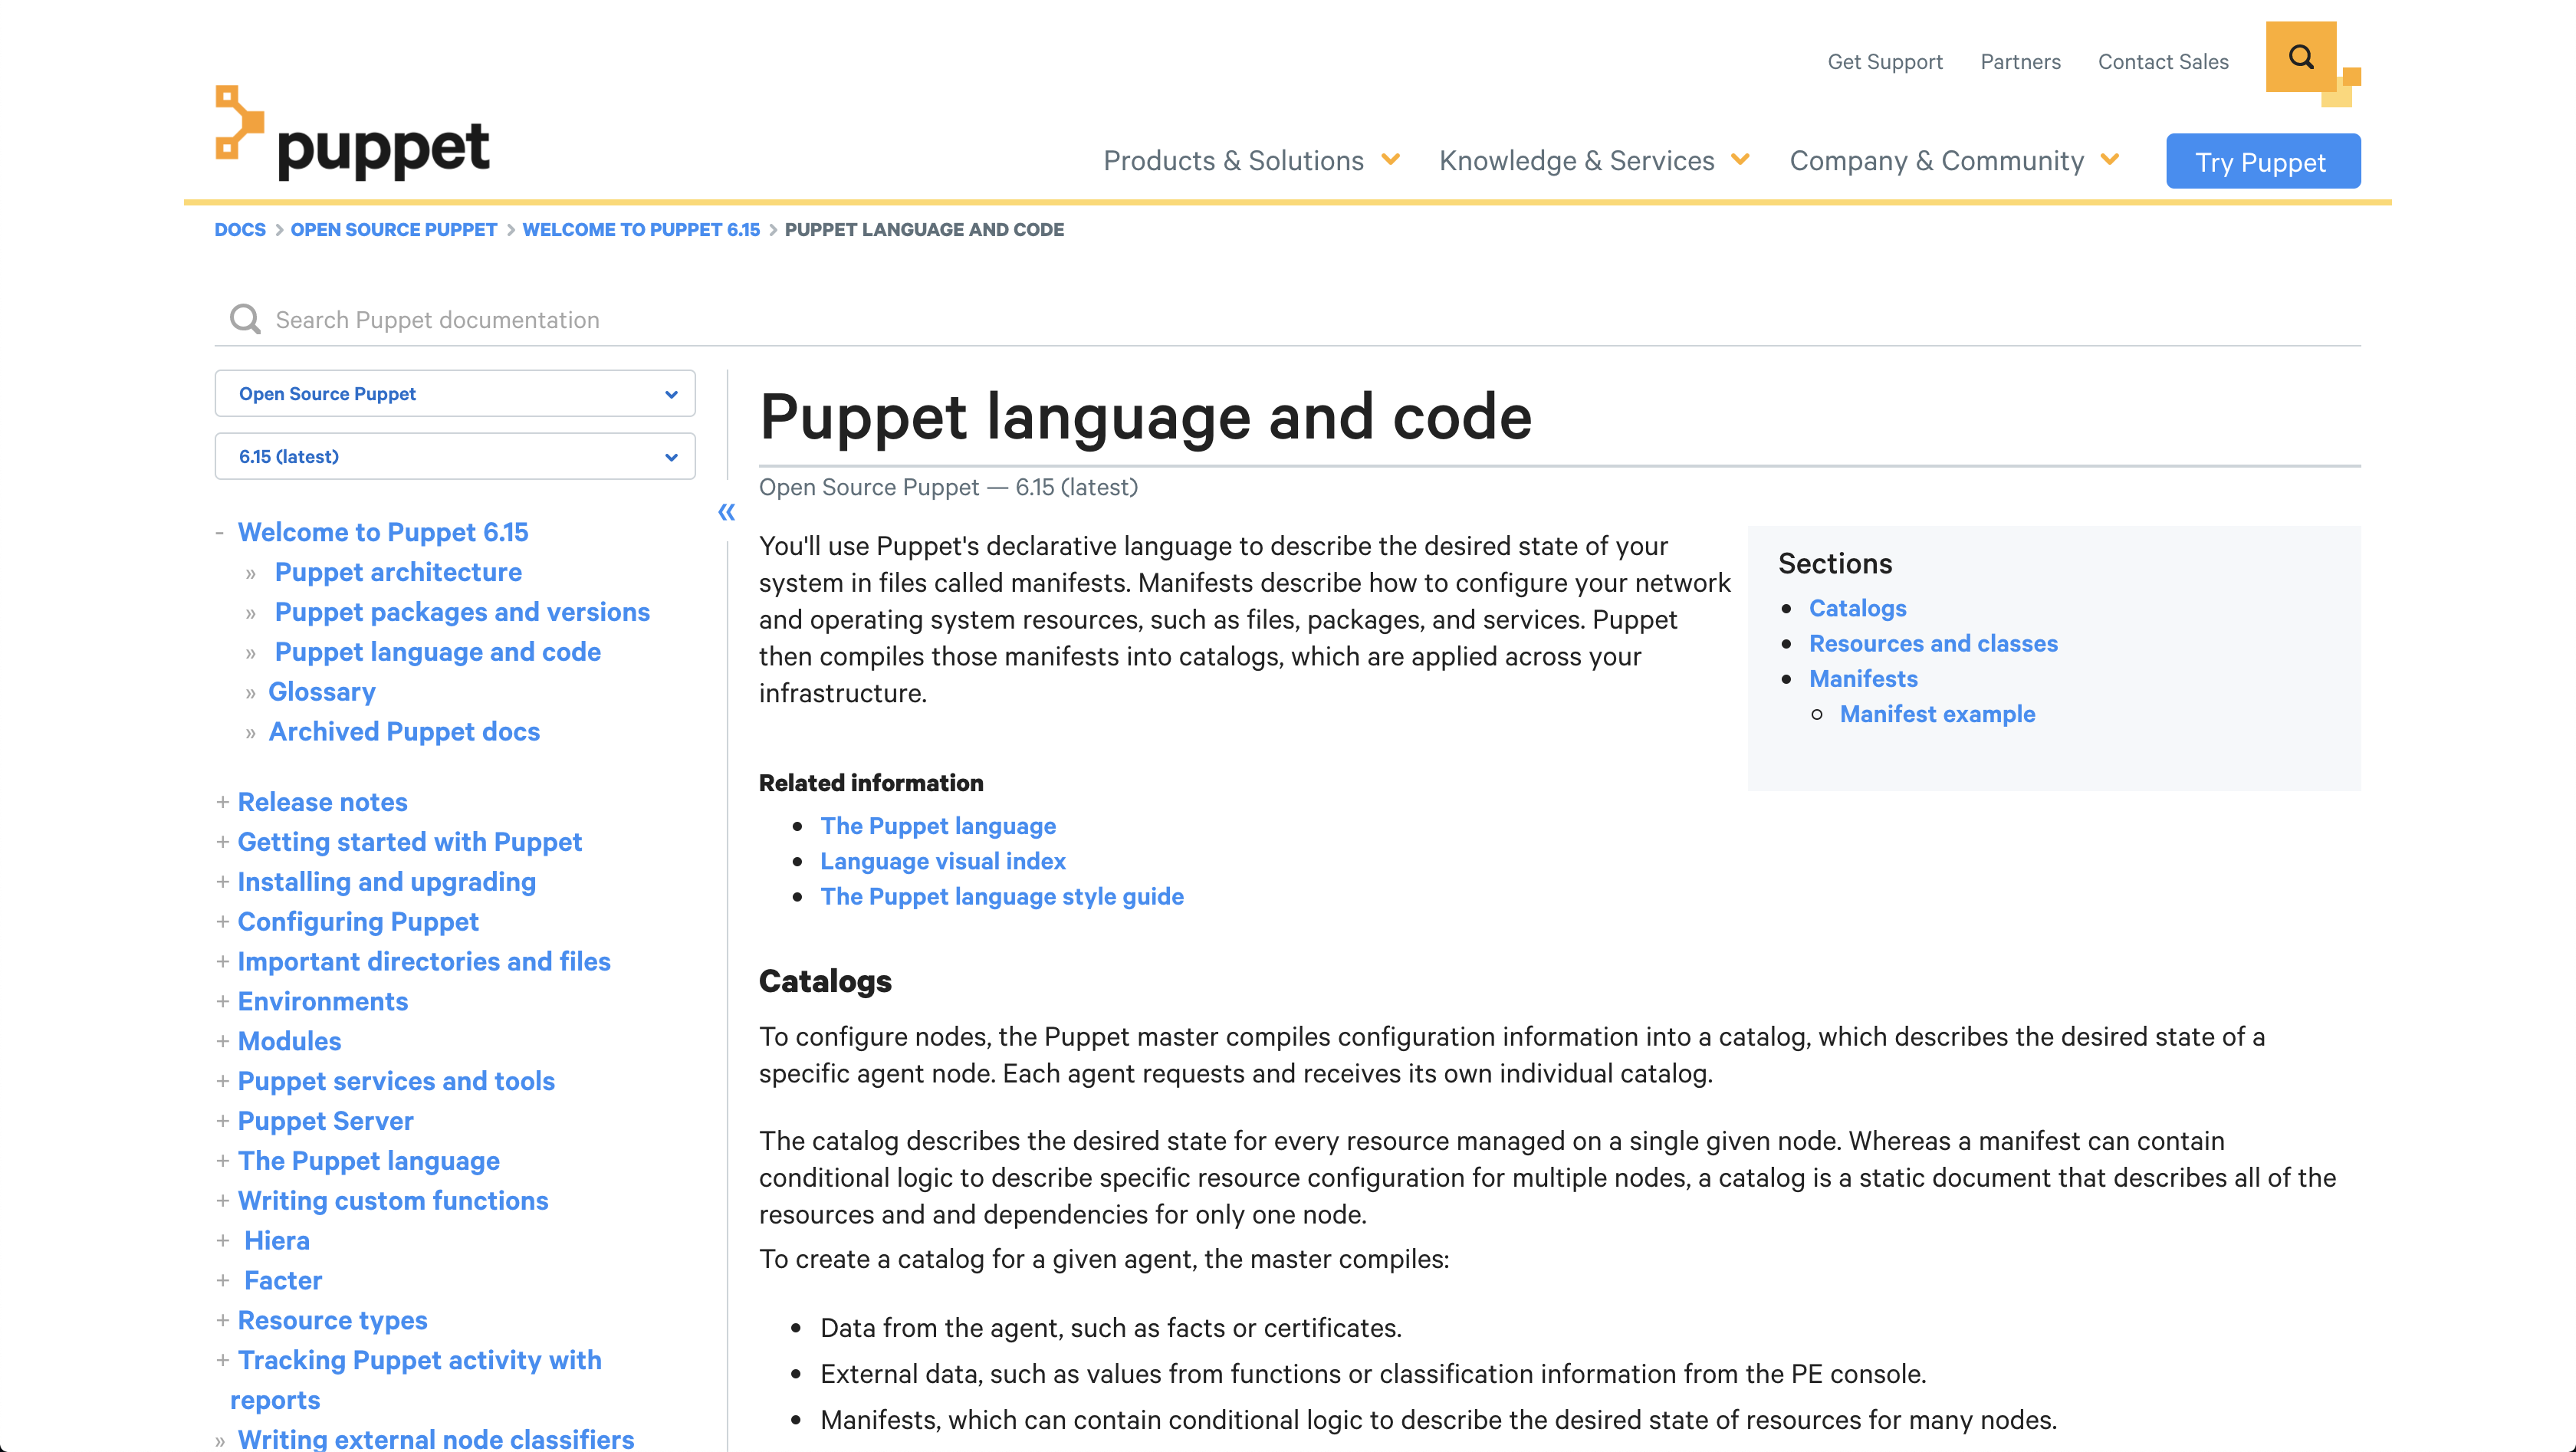Open Contact Sales link
The width and height of the screenshot is (2576, 1452).
click(2163, 62)
